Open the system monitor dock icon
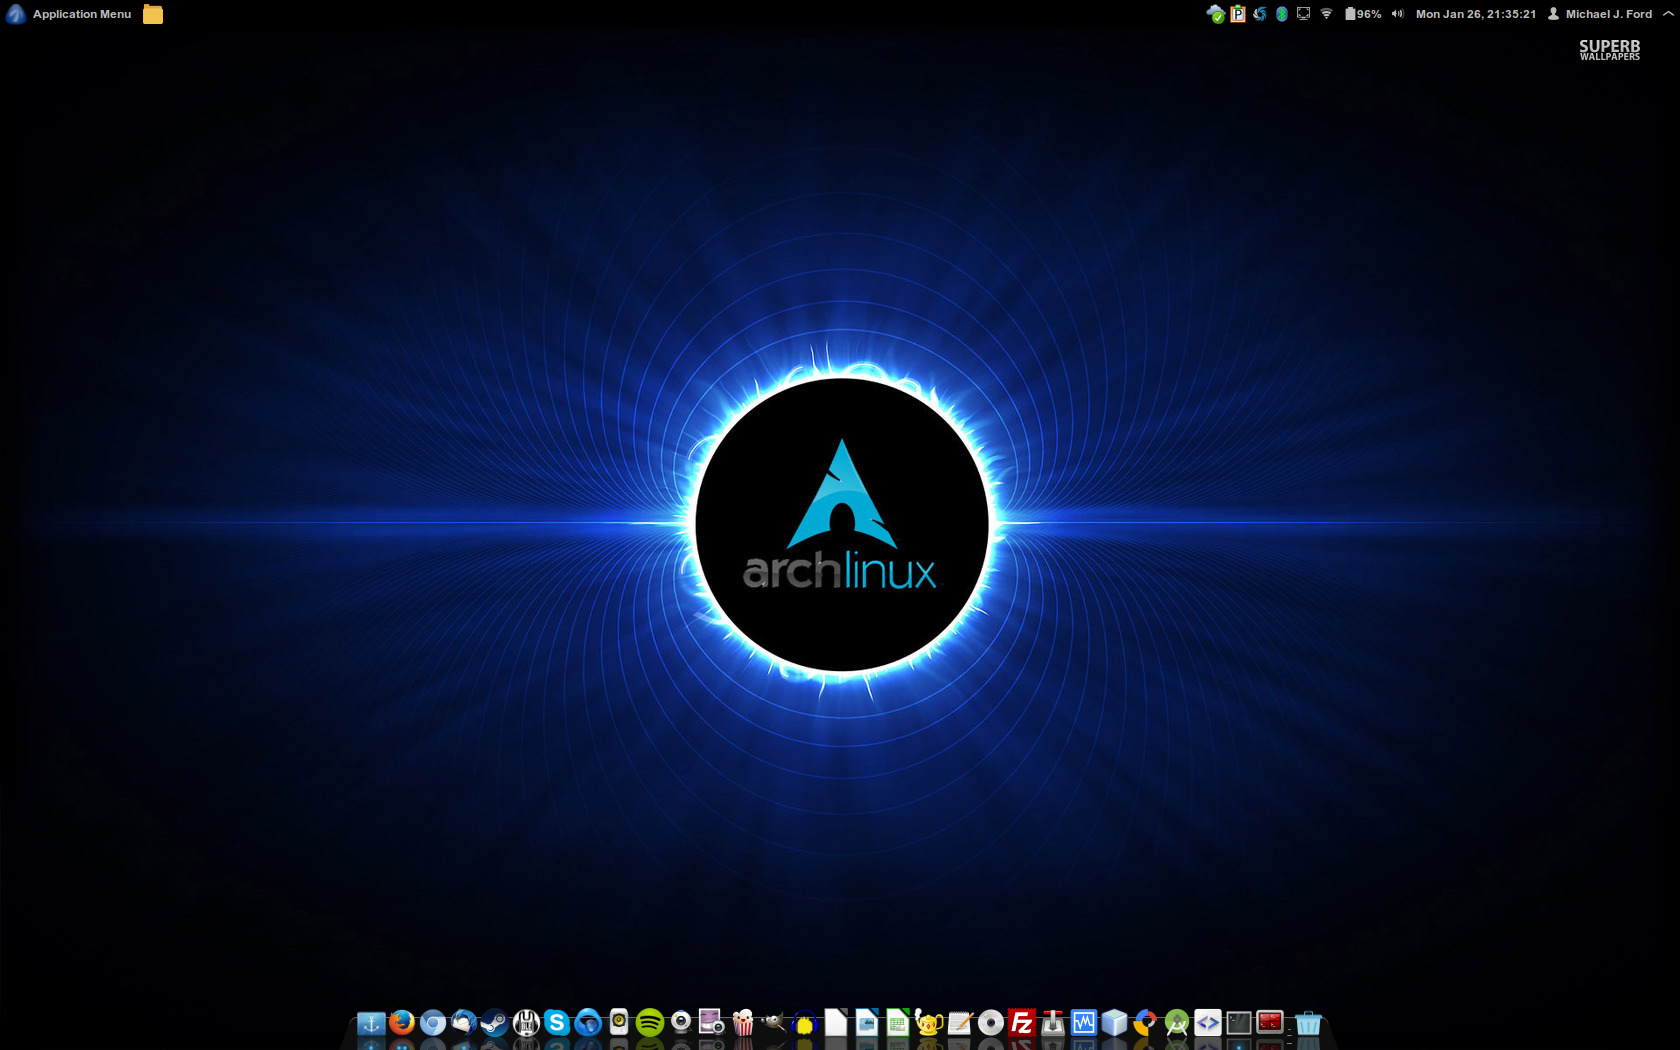Viewport: 1680px width, 1050px height. pyautogui.click(x=1084, y=1023)
